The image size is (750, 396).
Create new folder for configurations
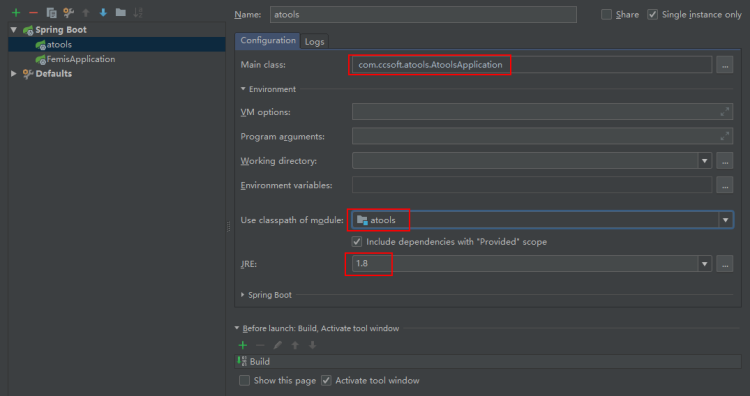(x=121, y=13)
